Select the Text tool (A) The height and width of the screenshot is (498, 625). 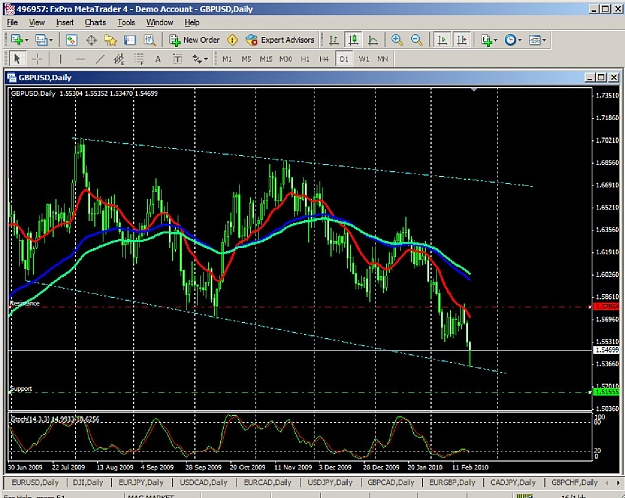pyautogui.click(x=158, y=59)
